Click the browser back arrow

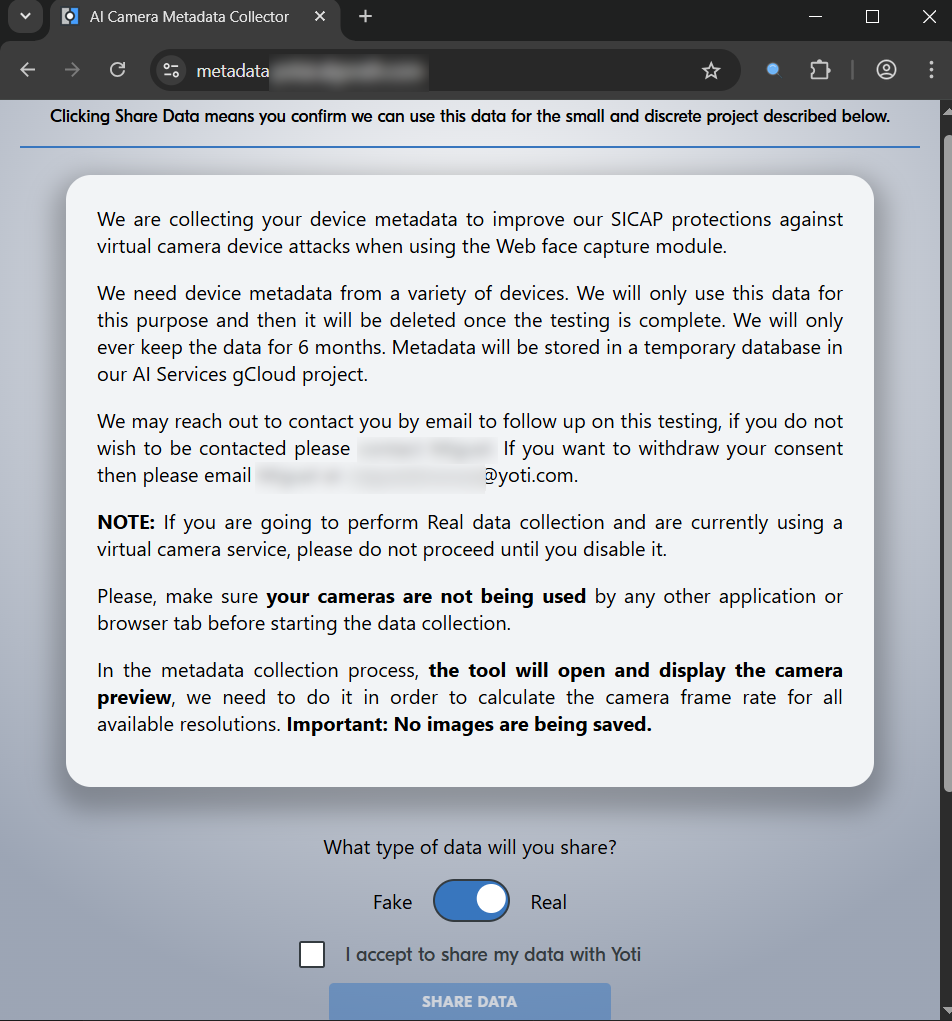[27, 70]
